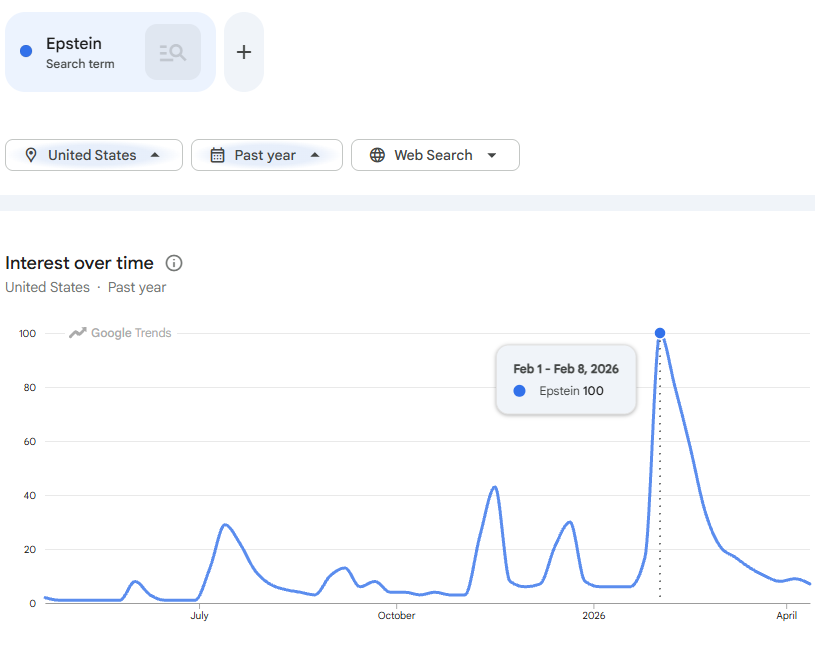This screenshot has width=815, height=660.
Task: Click the 80 y-axis label
Action: tap(30, 388)
